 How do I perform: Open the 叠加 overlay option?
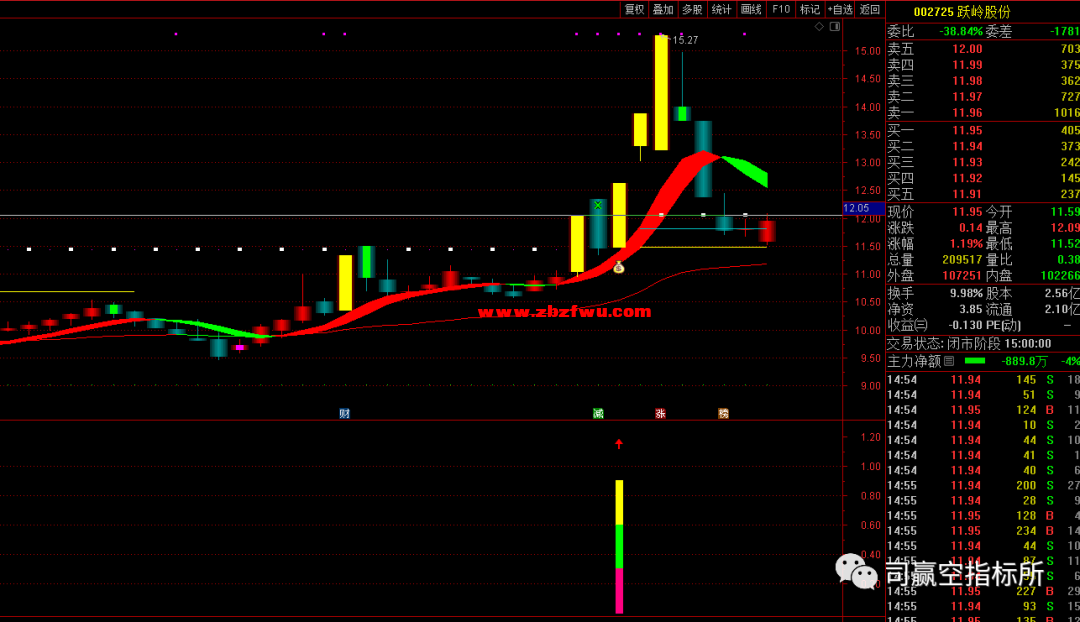[663, 10]
